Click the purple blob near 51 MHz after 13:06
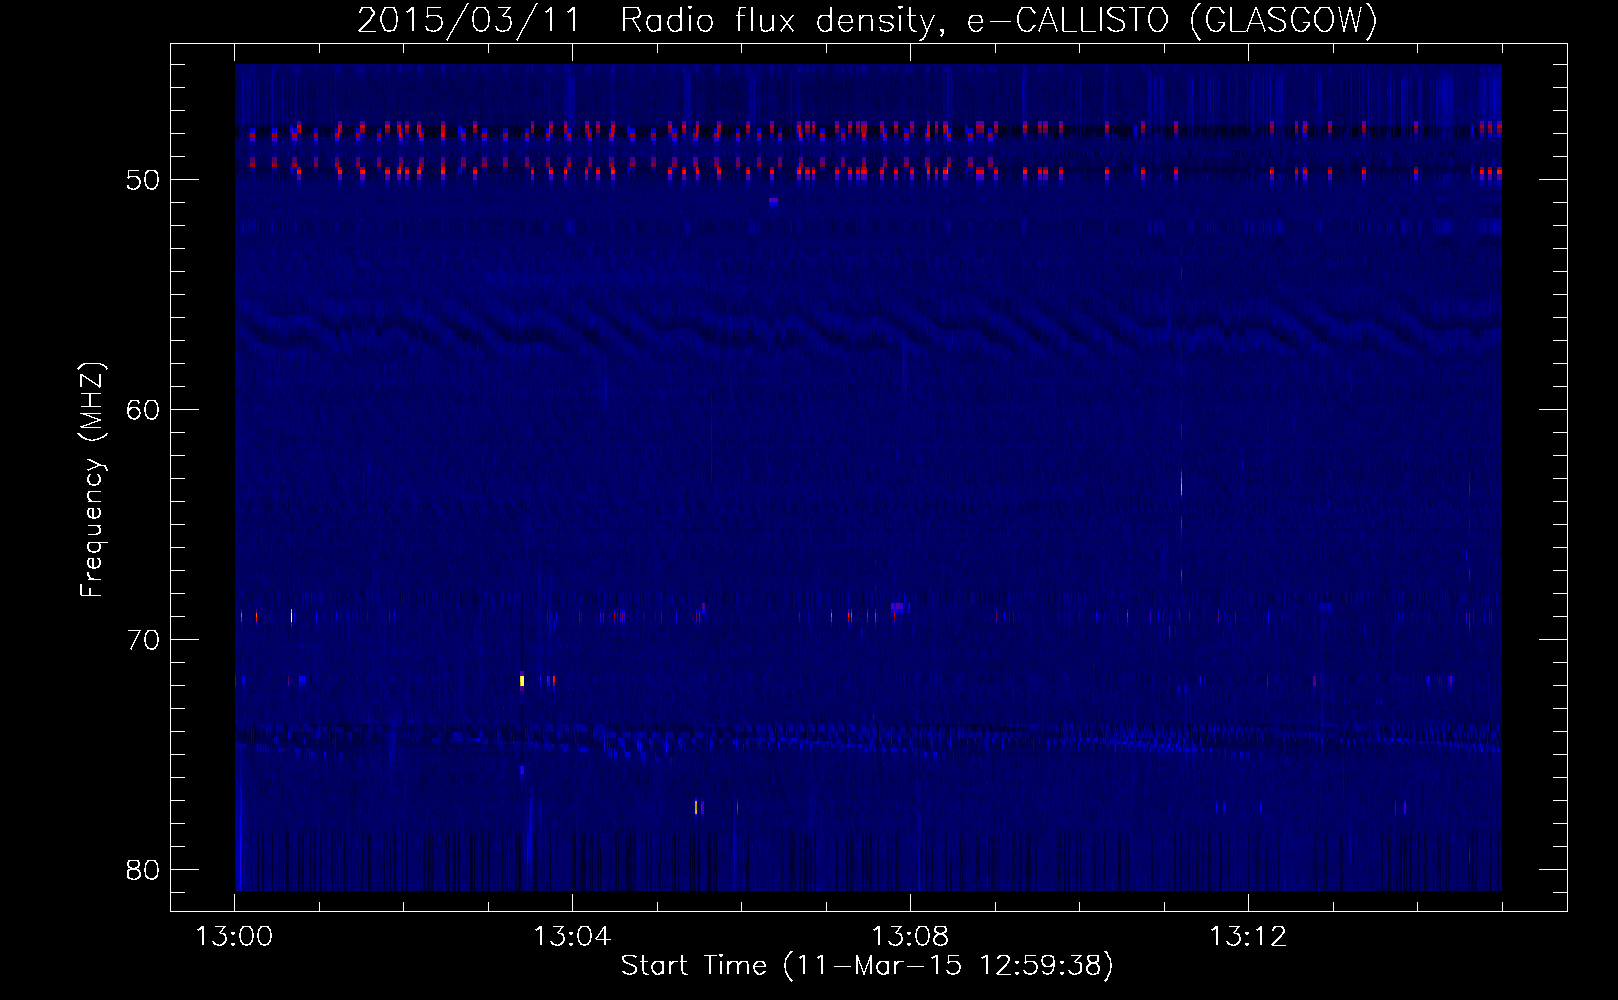This screenshot has height=1000, width=1618. [x=773, y=201]
